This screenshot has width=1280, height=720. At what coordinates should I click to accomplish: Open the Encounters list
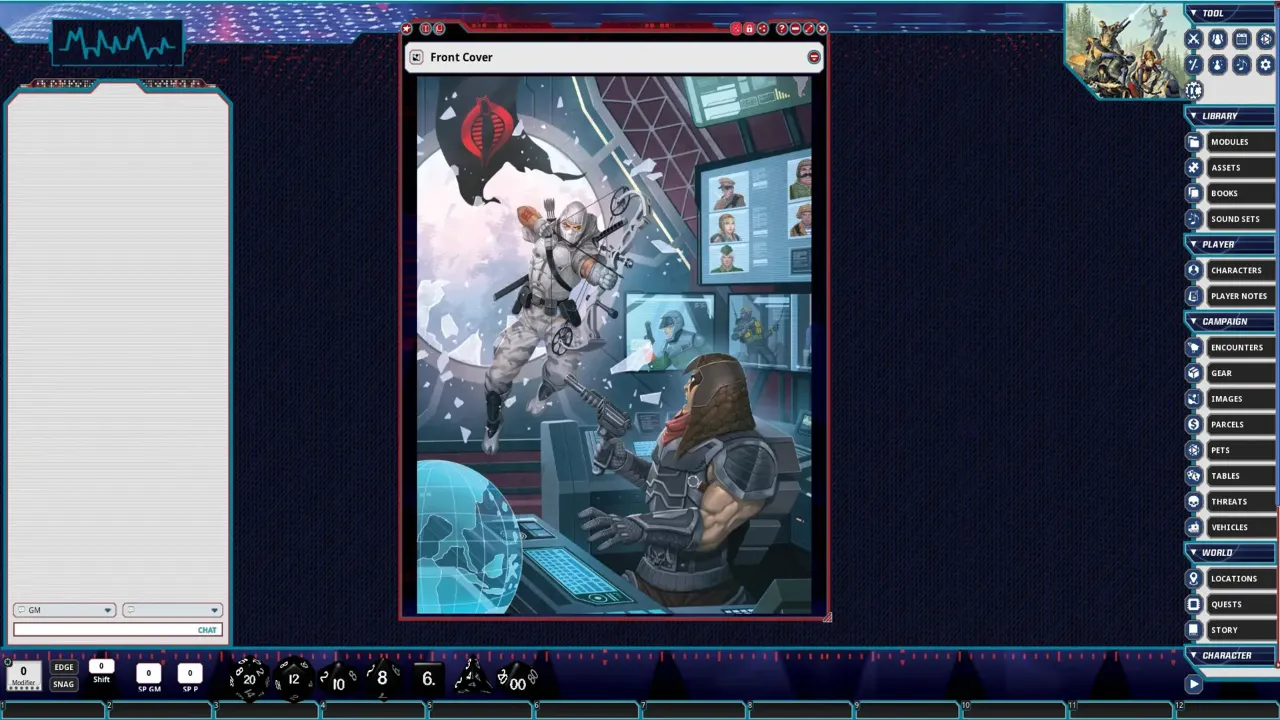[1239, 347]
